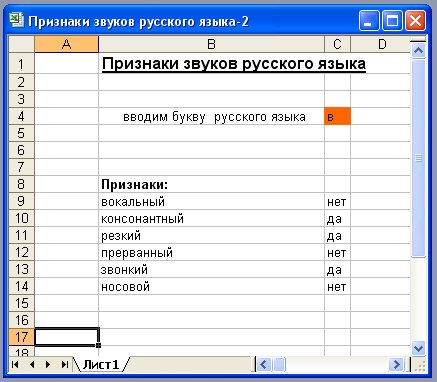The height and width of the screenshot is (382, 437).
Task: Click the selected cell A17
Action: [x=67, y=337]
